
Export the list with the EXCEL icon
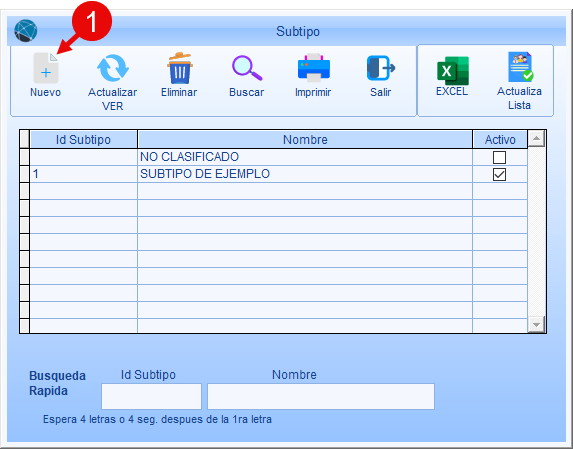453,71
